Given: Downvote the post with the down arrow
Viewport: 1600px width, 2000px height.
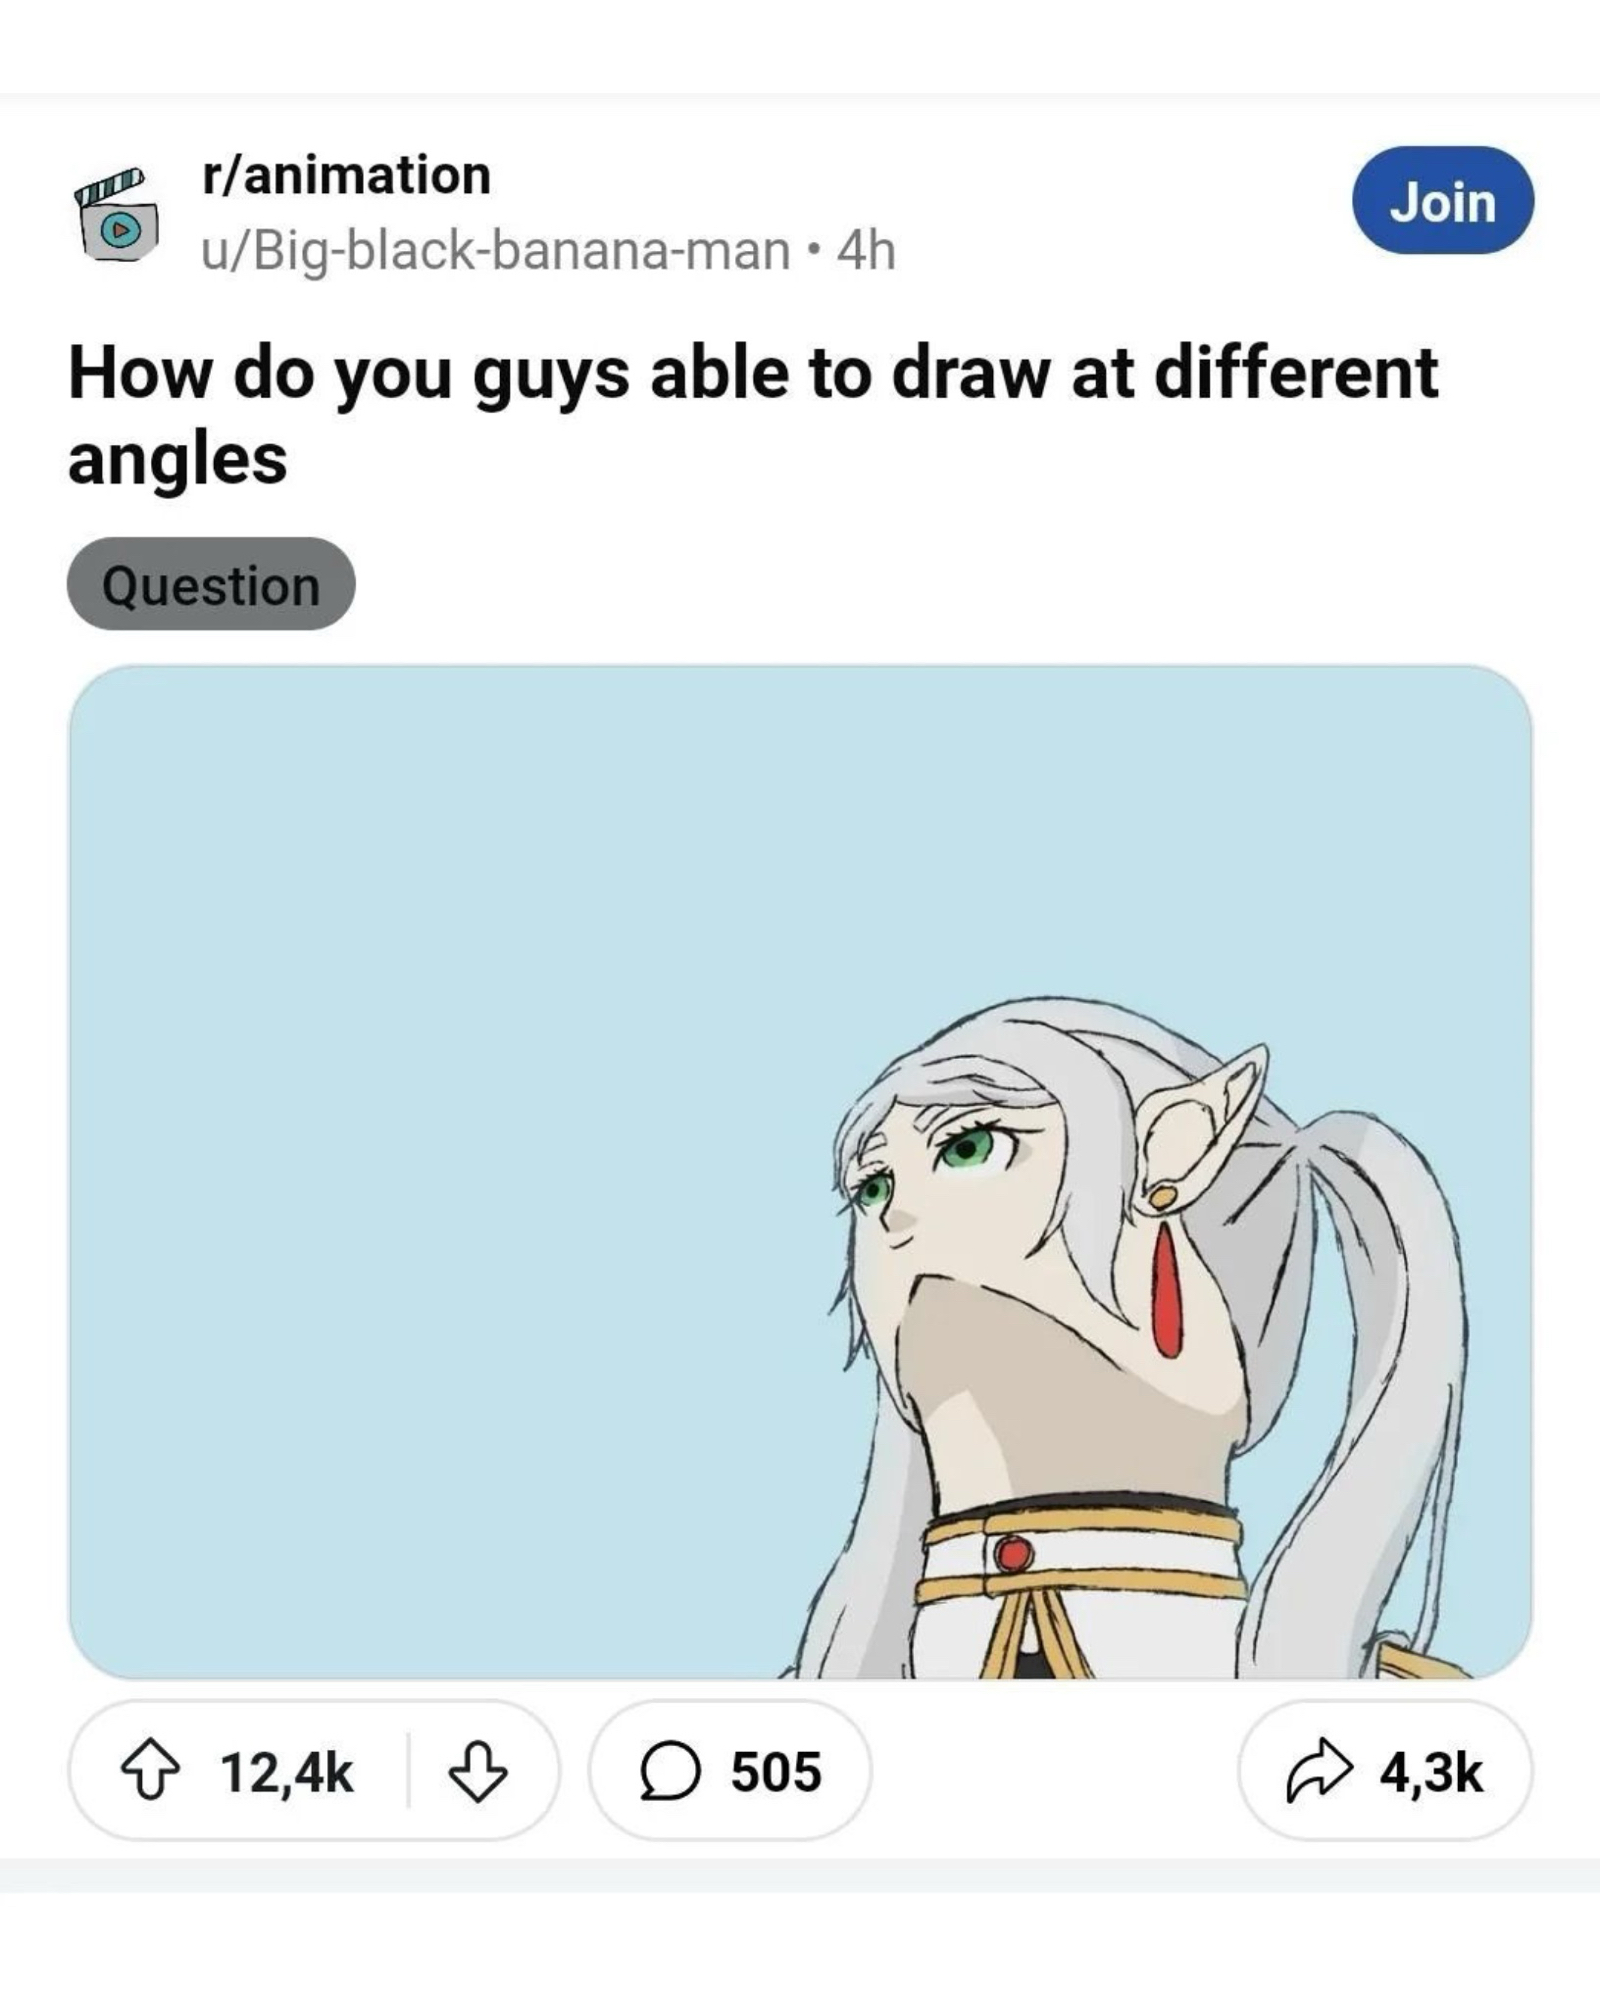Looking at the screenshot, I should click(x=477, y=1771).
